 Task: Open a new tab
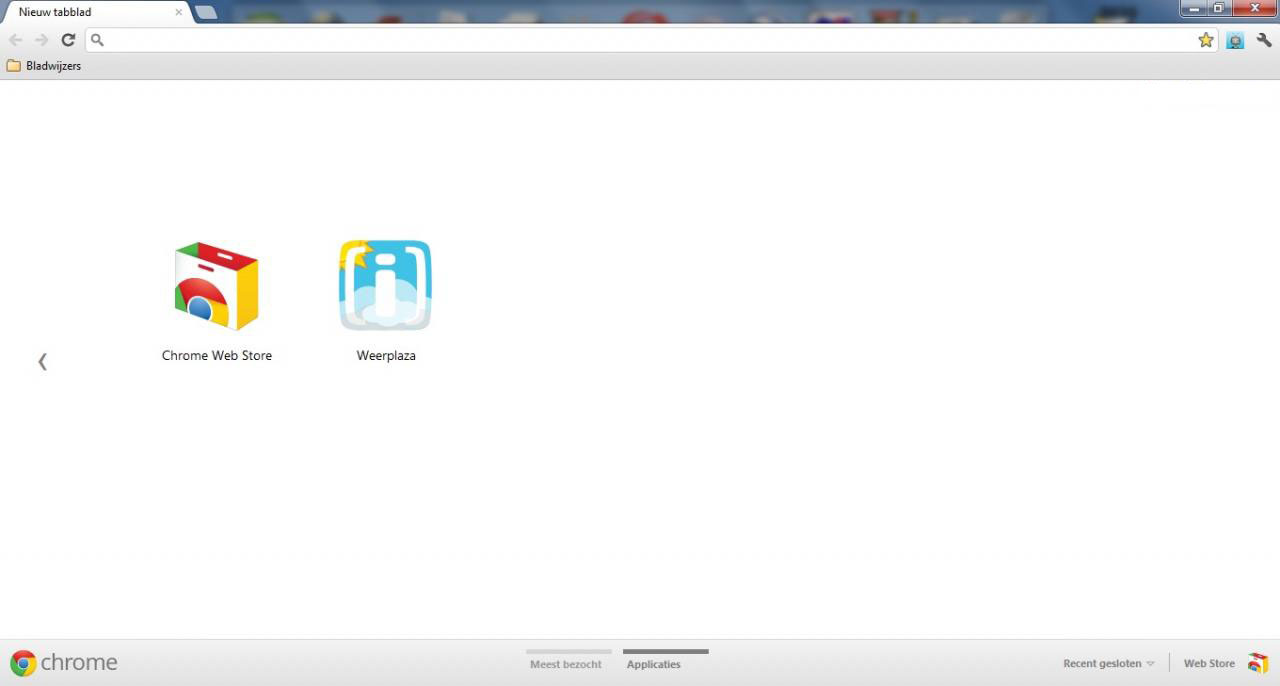(x=206, y=12)
